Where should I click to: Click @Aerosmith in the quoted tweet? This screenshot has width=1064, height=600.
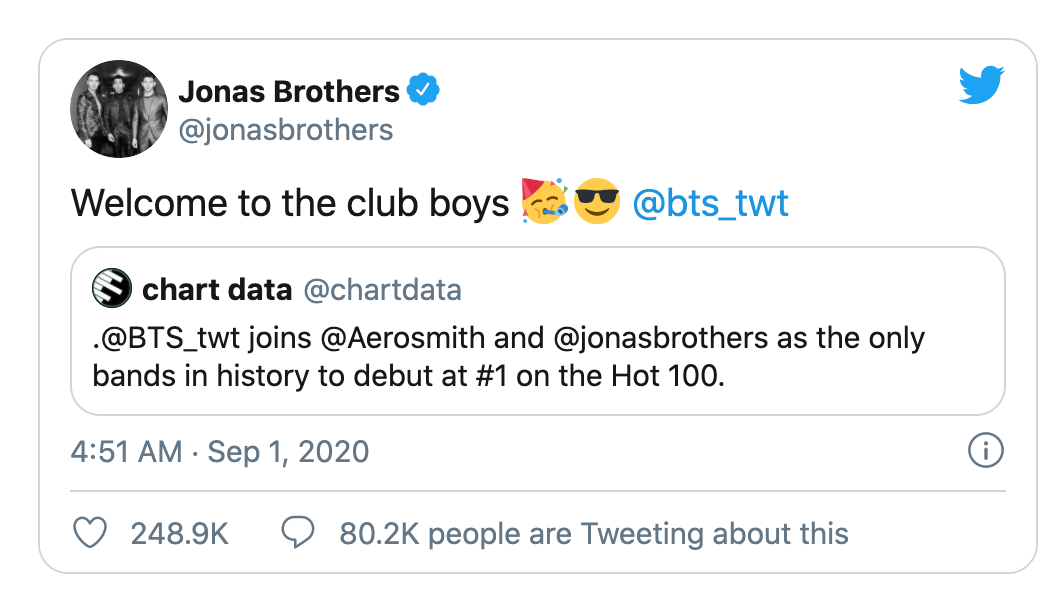click(x=402, y=337)
